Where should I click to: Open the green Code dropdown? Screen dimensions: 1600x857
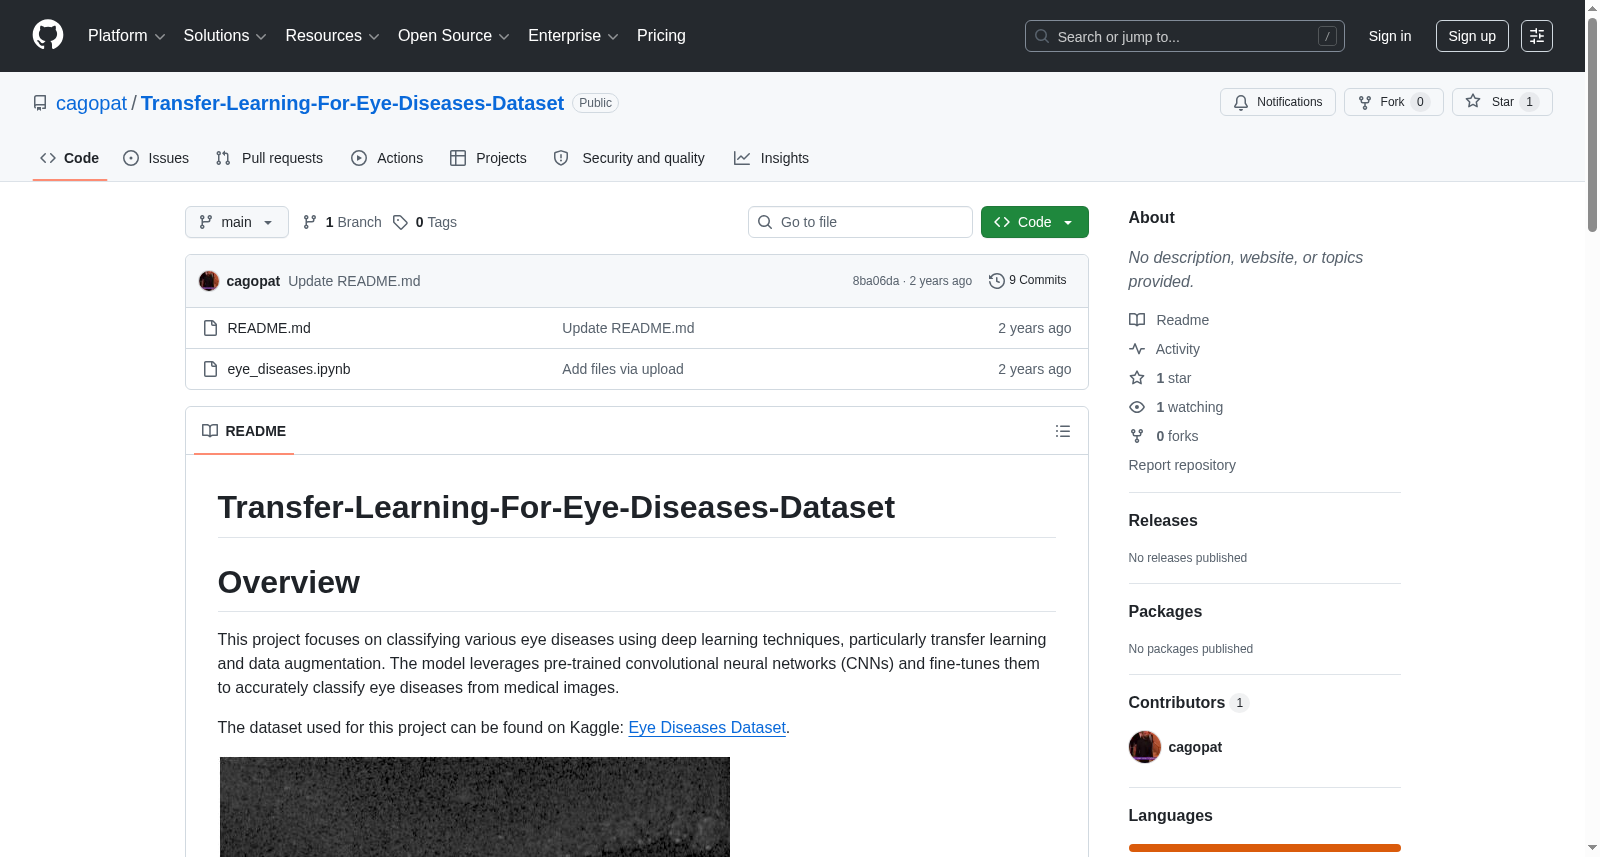1035,222
